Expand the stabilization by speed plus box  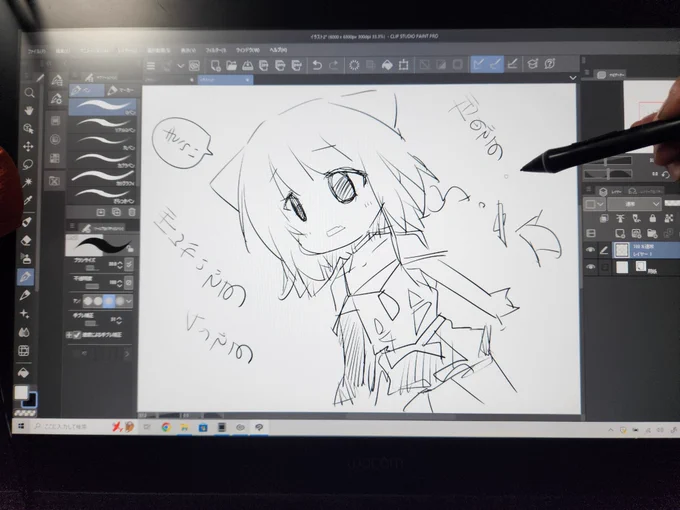pyautogui.click(x=69, y=335)
